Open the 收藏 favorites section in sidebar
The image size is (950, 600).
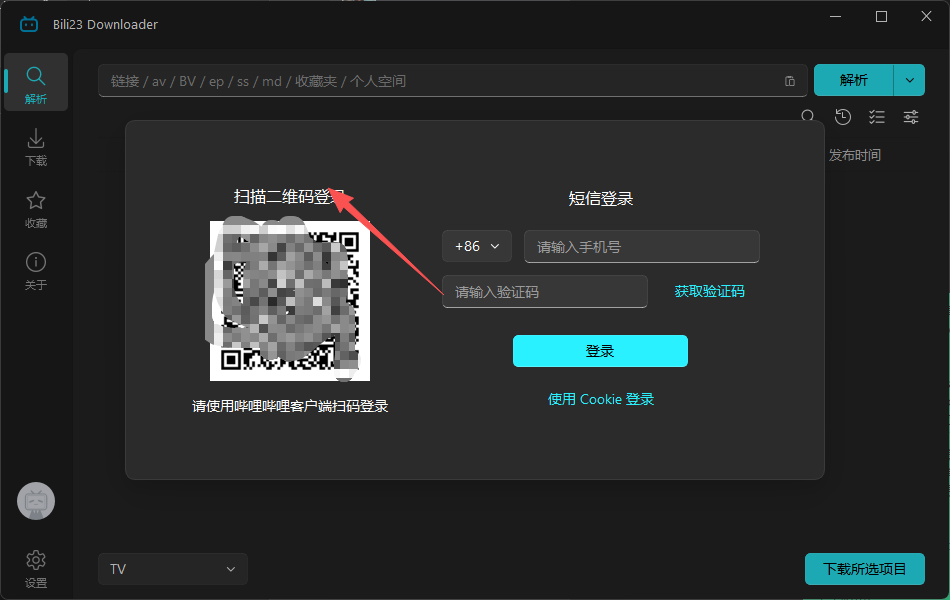36,210
